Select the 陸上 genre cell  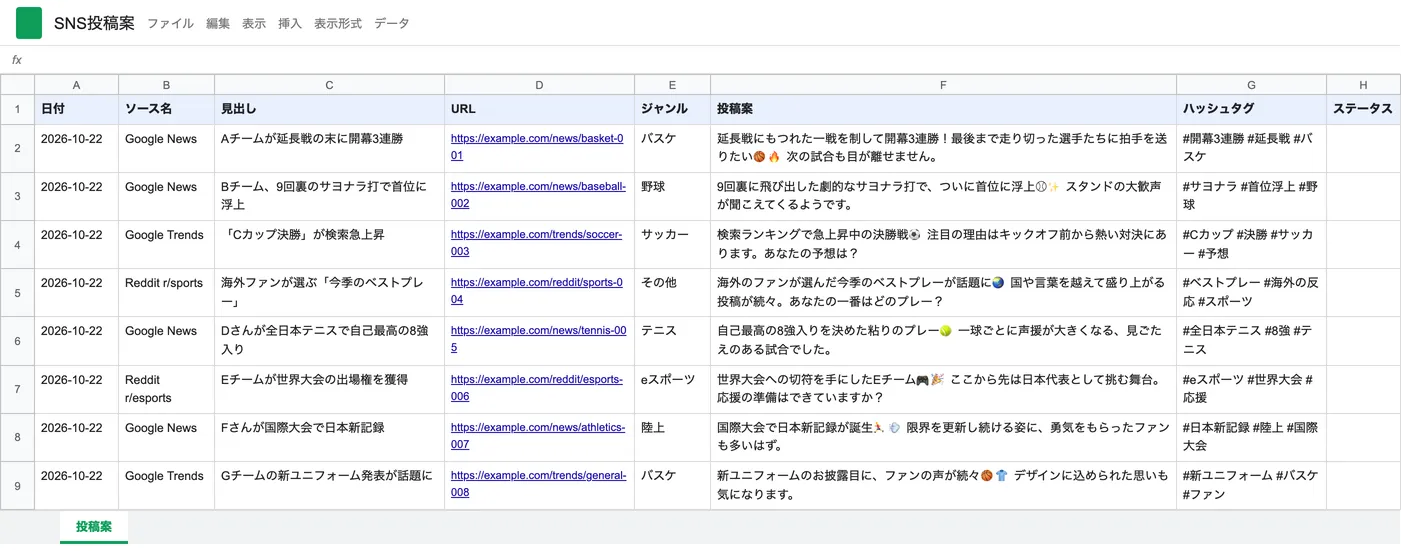672,437
